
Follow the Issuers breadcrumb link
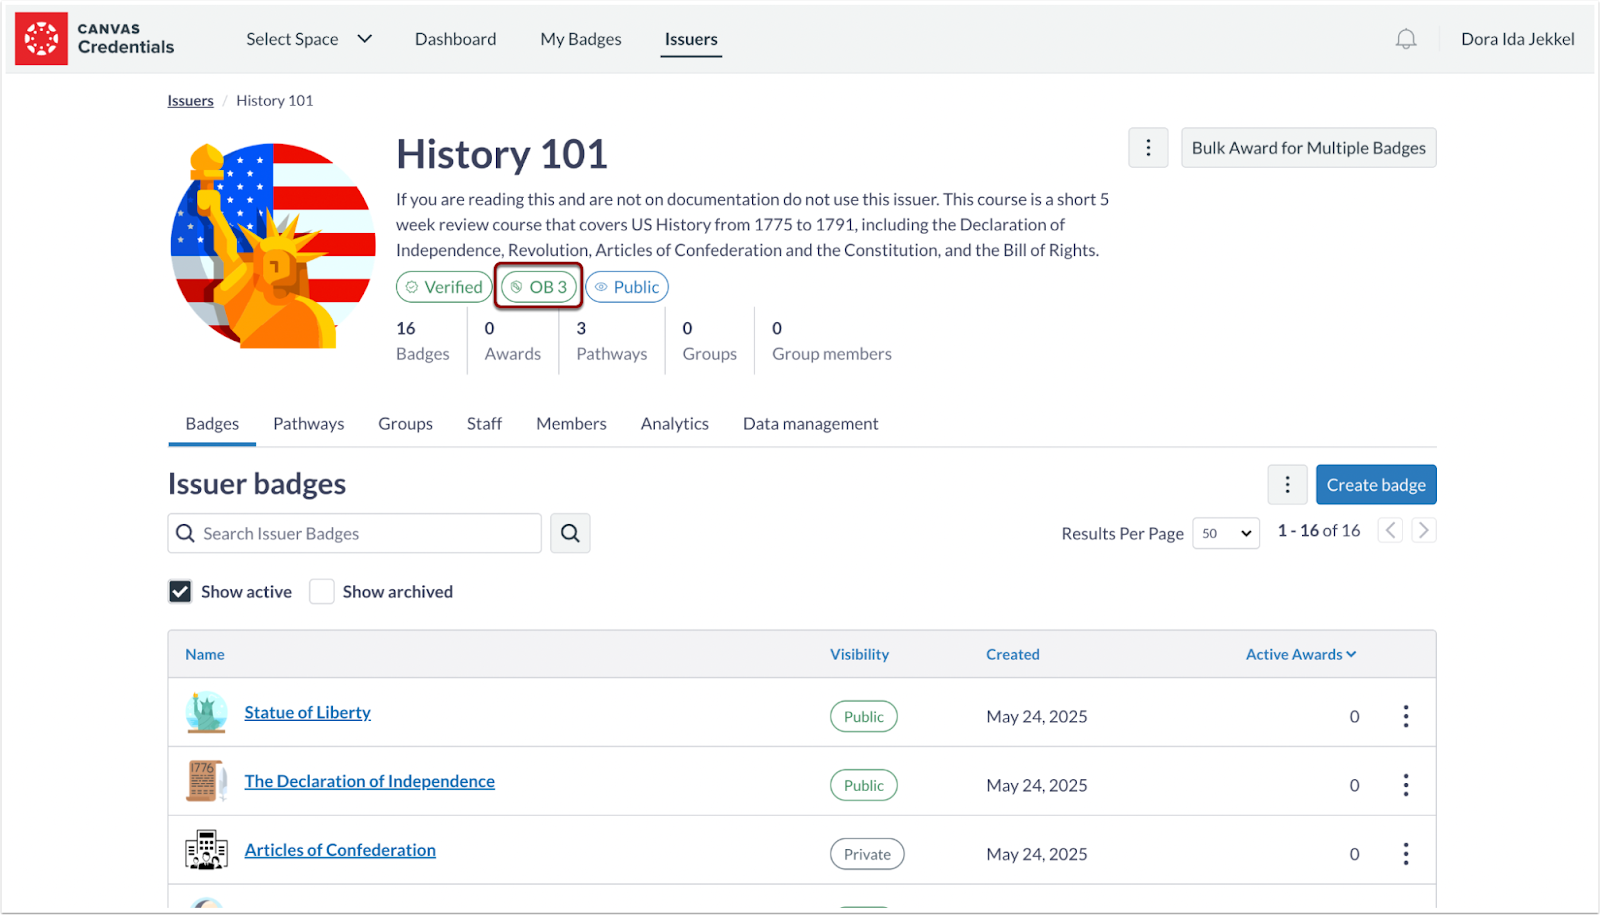[190, 101]
